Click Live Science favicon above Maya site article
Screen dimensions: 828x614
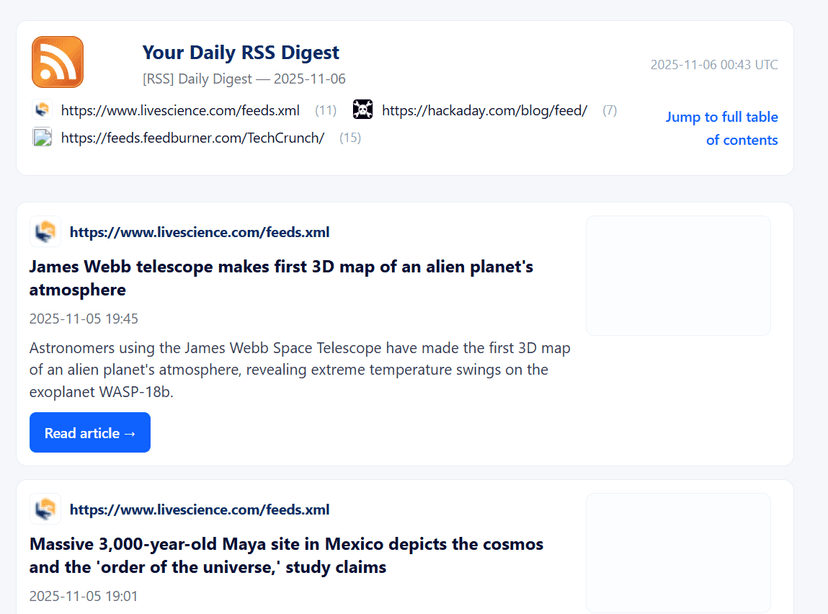(x=45, y=510)
